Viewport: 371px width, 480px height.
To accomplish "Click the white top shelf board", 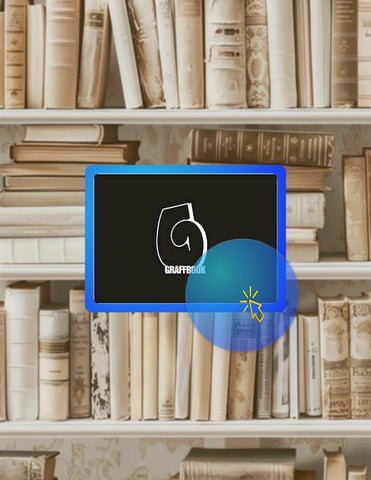I will point(185,116).
